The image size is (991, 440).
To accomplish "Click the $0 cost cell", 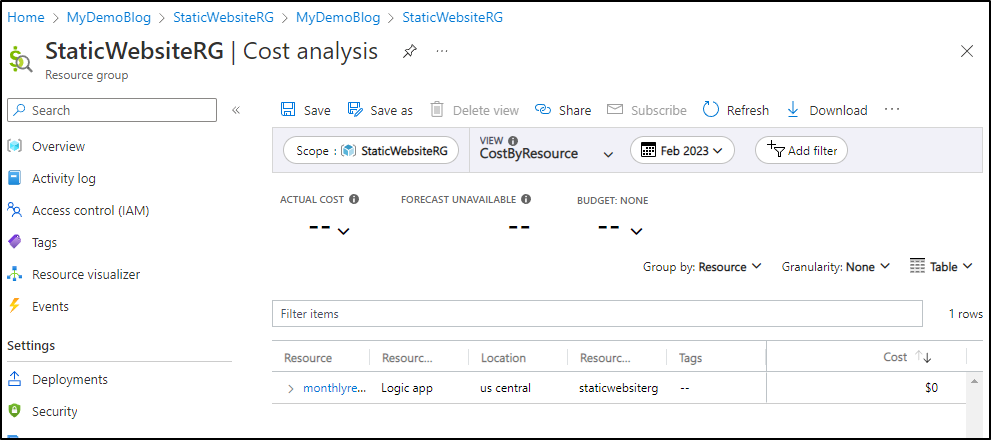I will 931,388.
